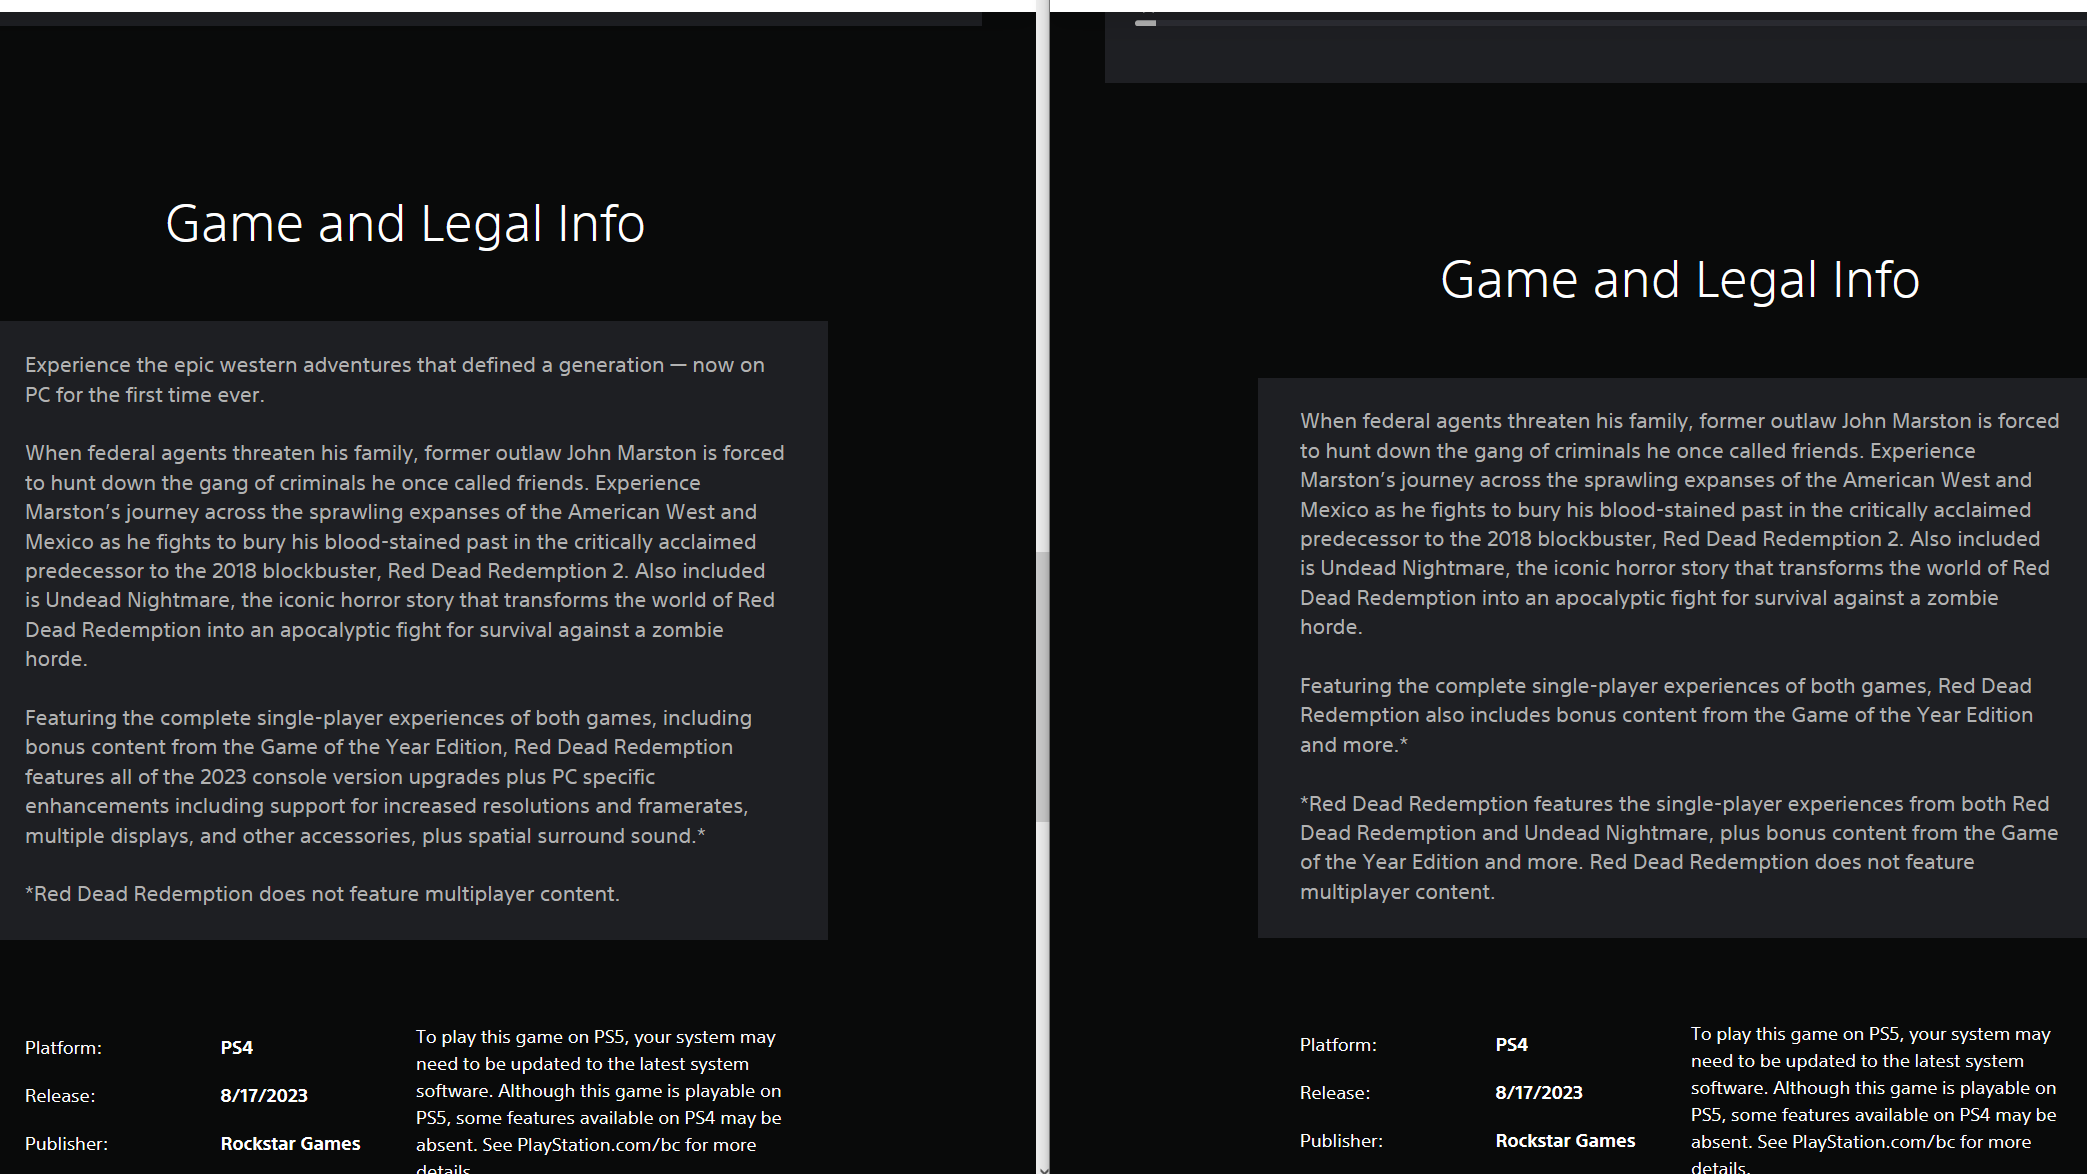Click the 'Platform:' label in the left window

tap(63, 1048)
